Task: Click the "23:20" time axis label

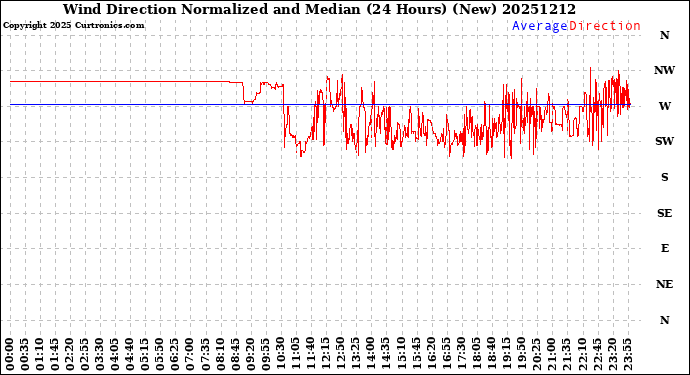Action: [x=612, y=354]
